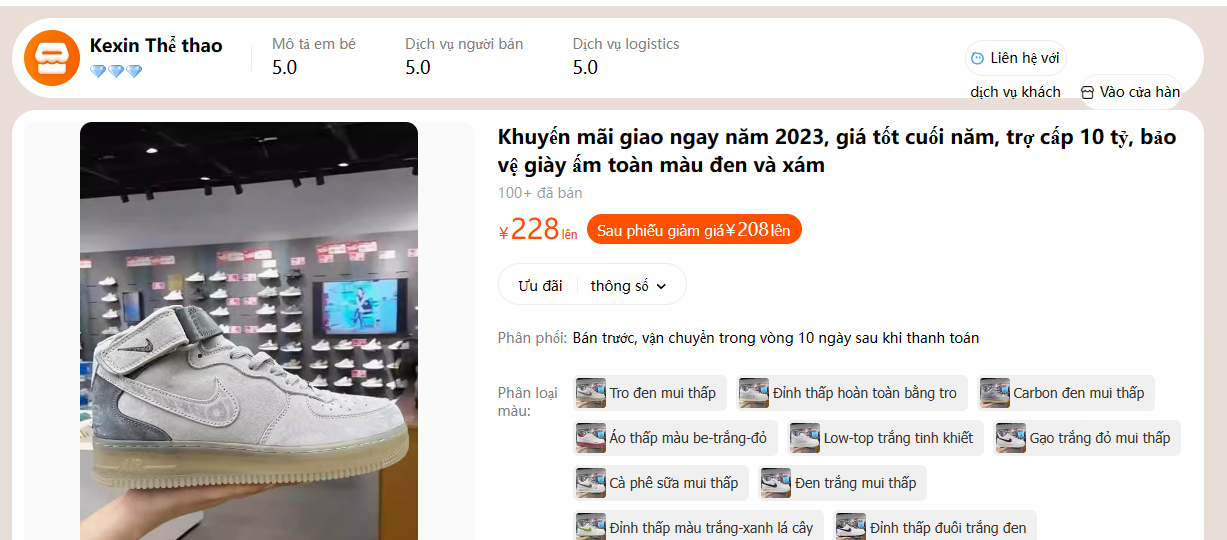Image resolution: width=1227 pixels, height=540 pixels.
Task: Click the Dịch vụ logistics 5.0 rating
Action: click(626, 56)
